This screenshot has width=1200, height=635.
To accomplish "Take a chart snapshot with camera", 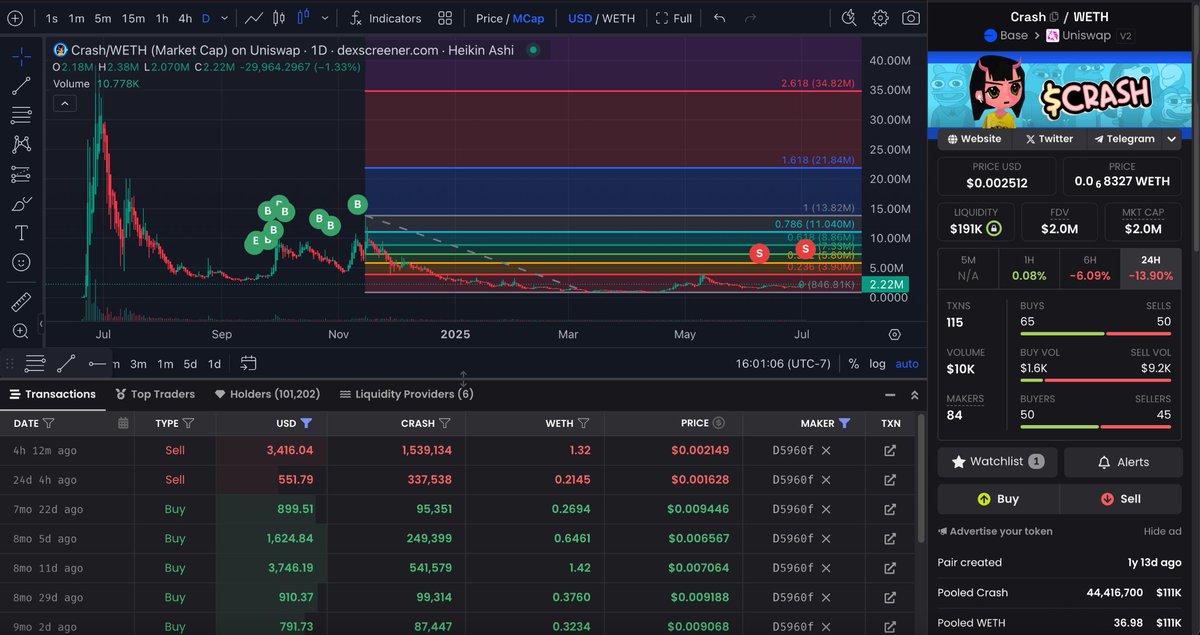I will coord(910,18).
